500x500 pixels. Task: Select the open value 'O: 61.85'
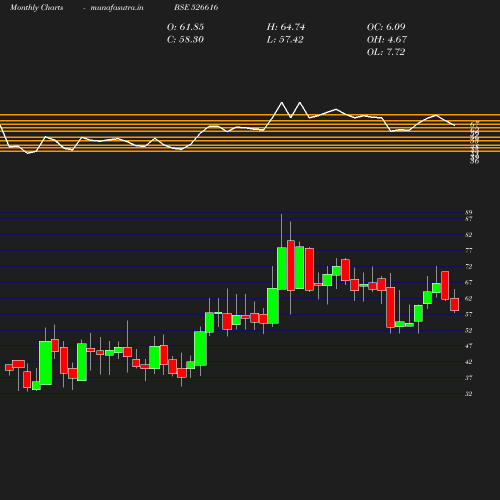185,27
